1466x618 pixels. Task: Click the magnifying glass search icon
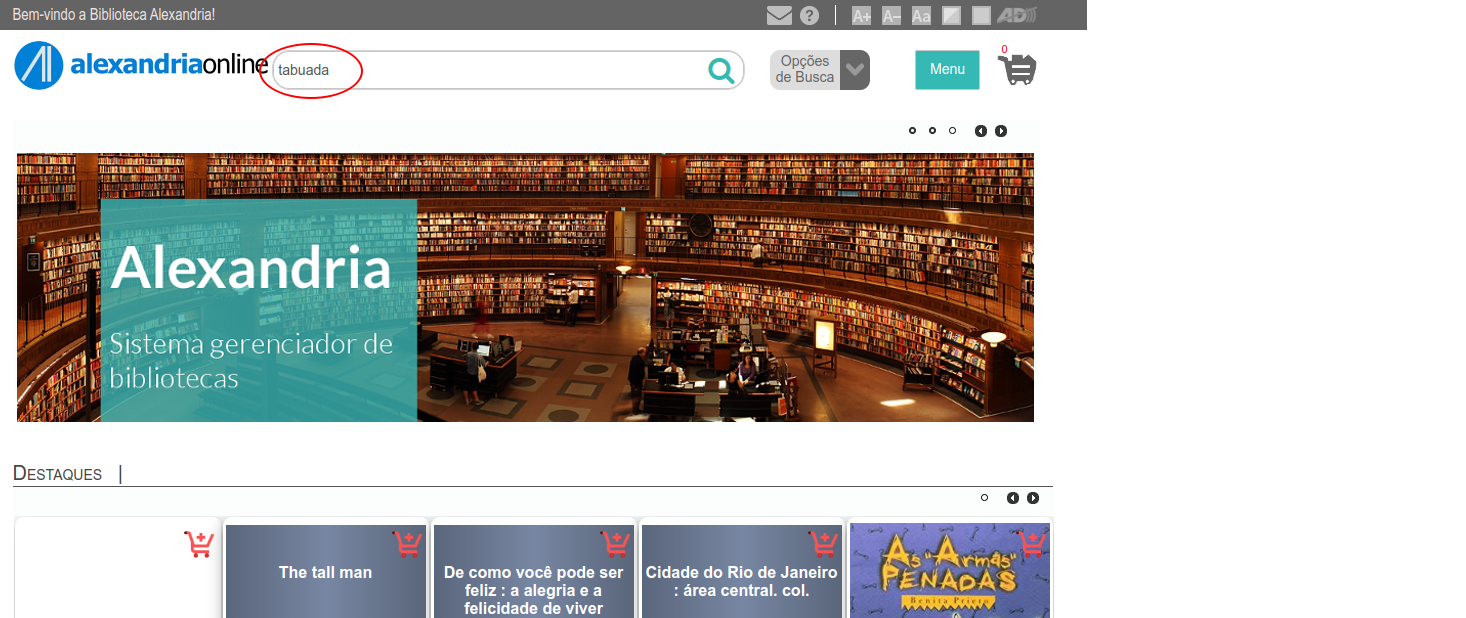[x=721, y=70]
